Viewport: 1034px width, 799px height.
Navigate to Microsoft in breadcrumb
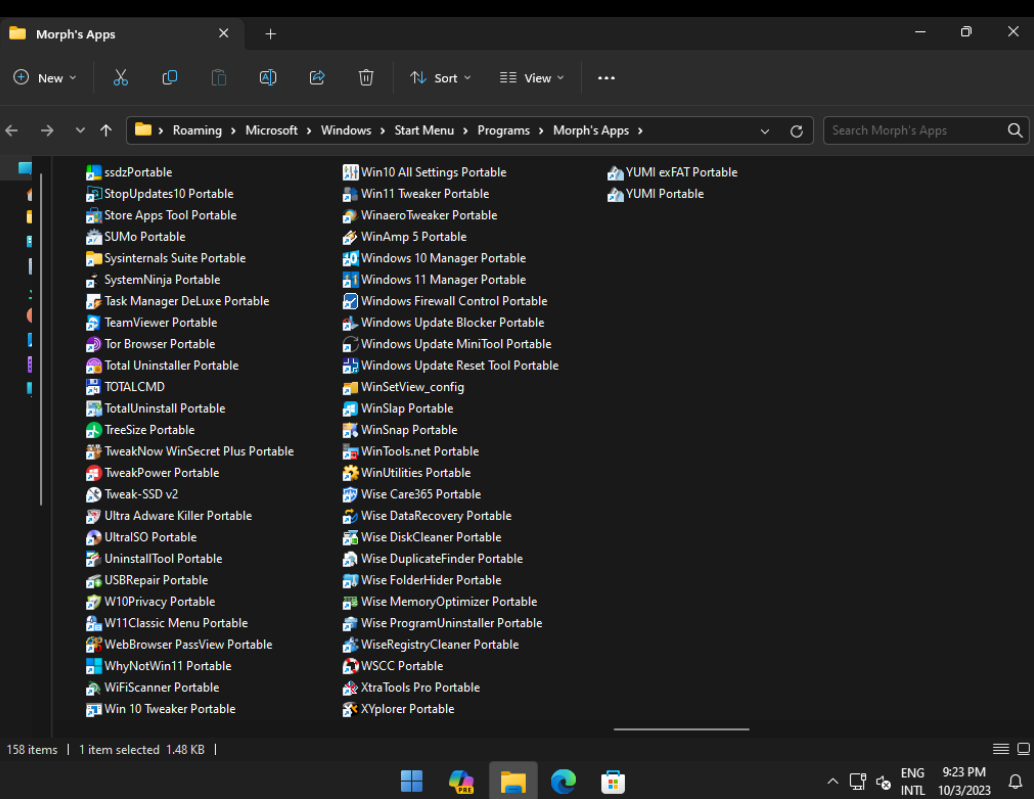point(271,131)
